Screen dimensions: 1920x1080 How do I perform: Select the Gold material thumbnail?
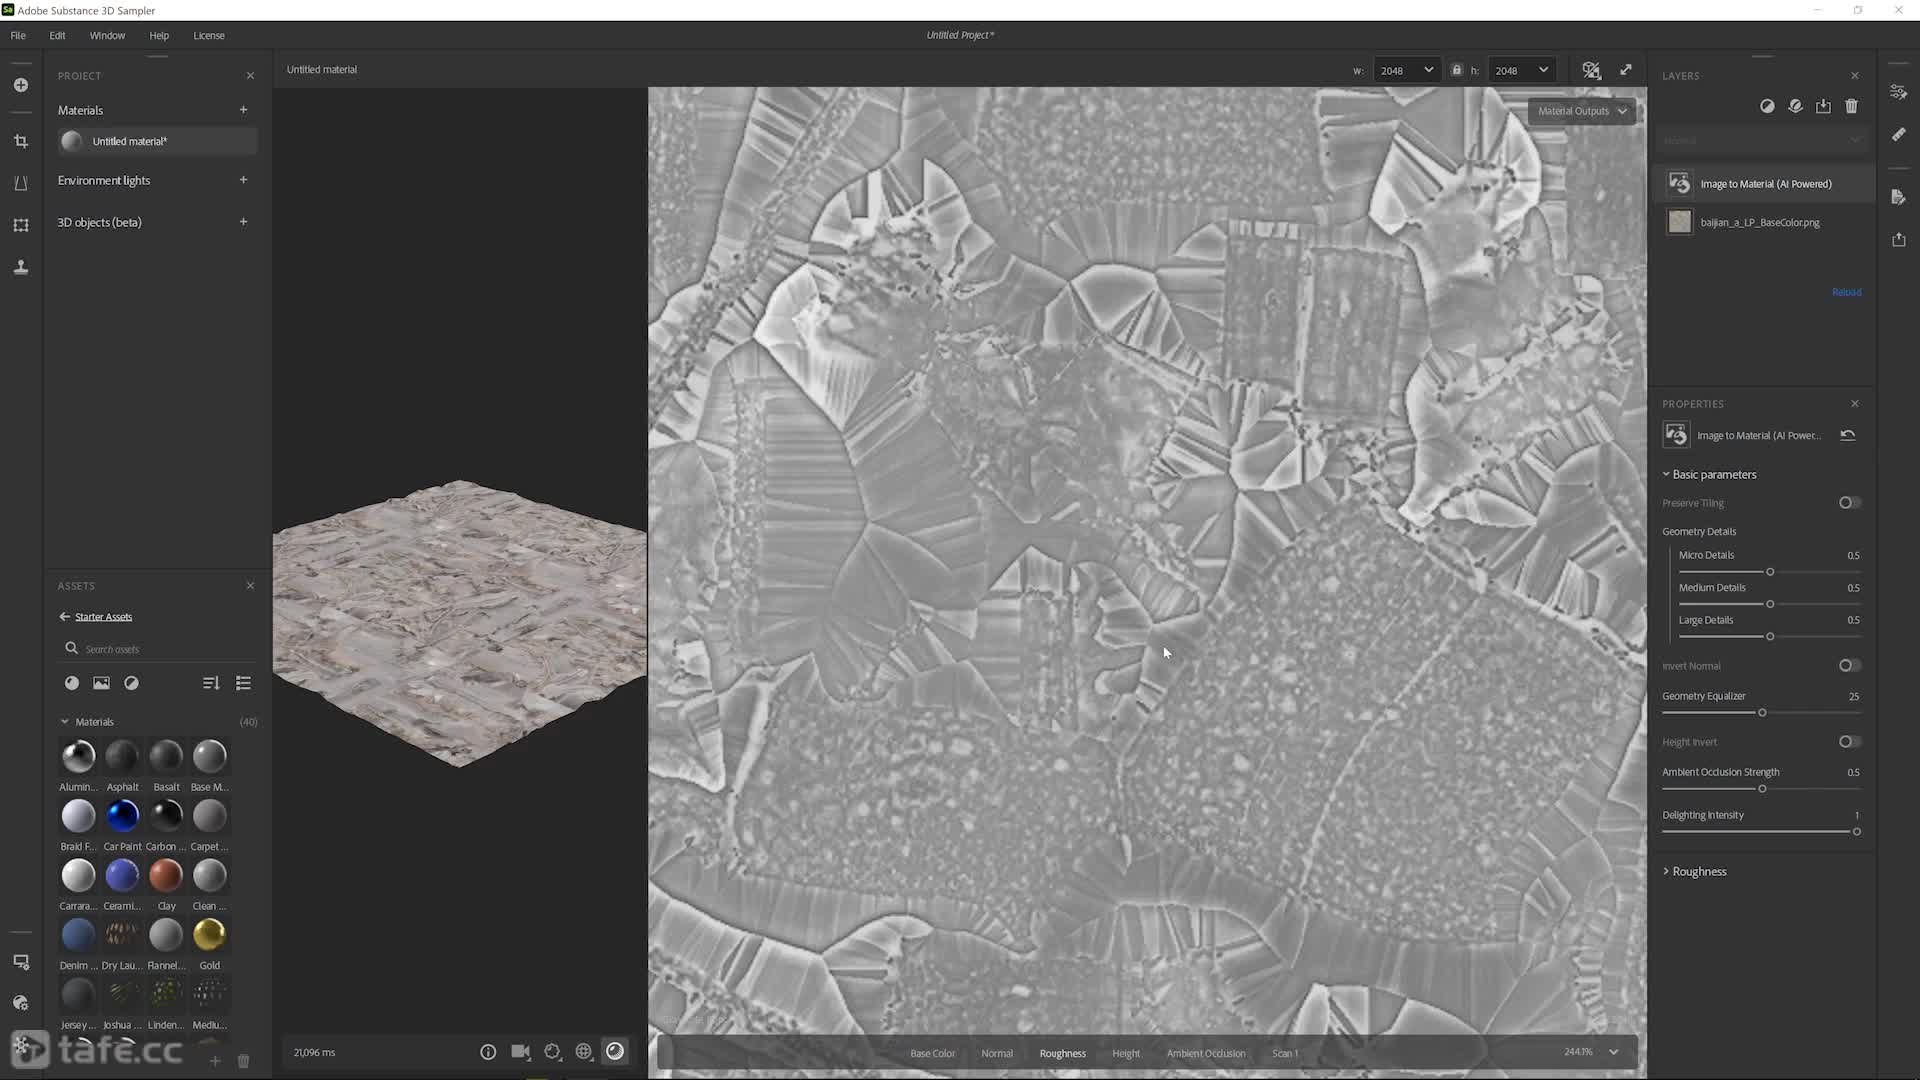pos(209,935)
